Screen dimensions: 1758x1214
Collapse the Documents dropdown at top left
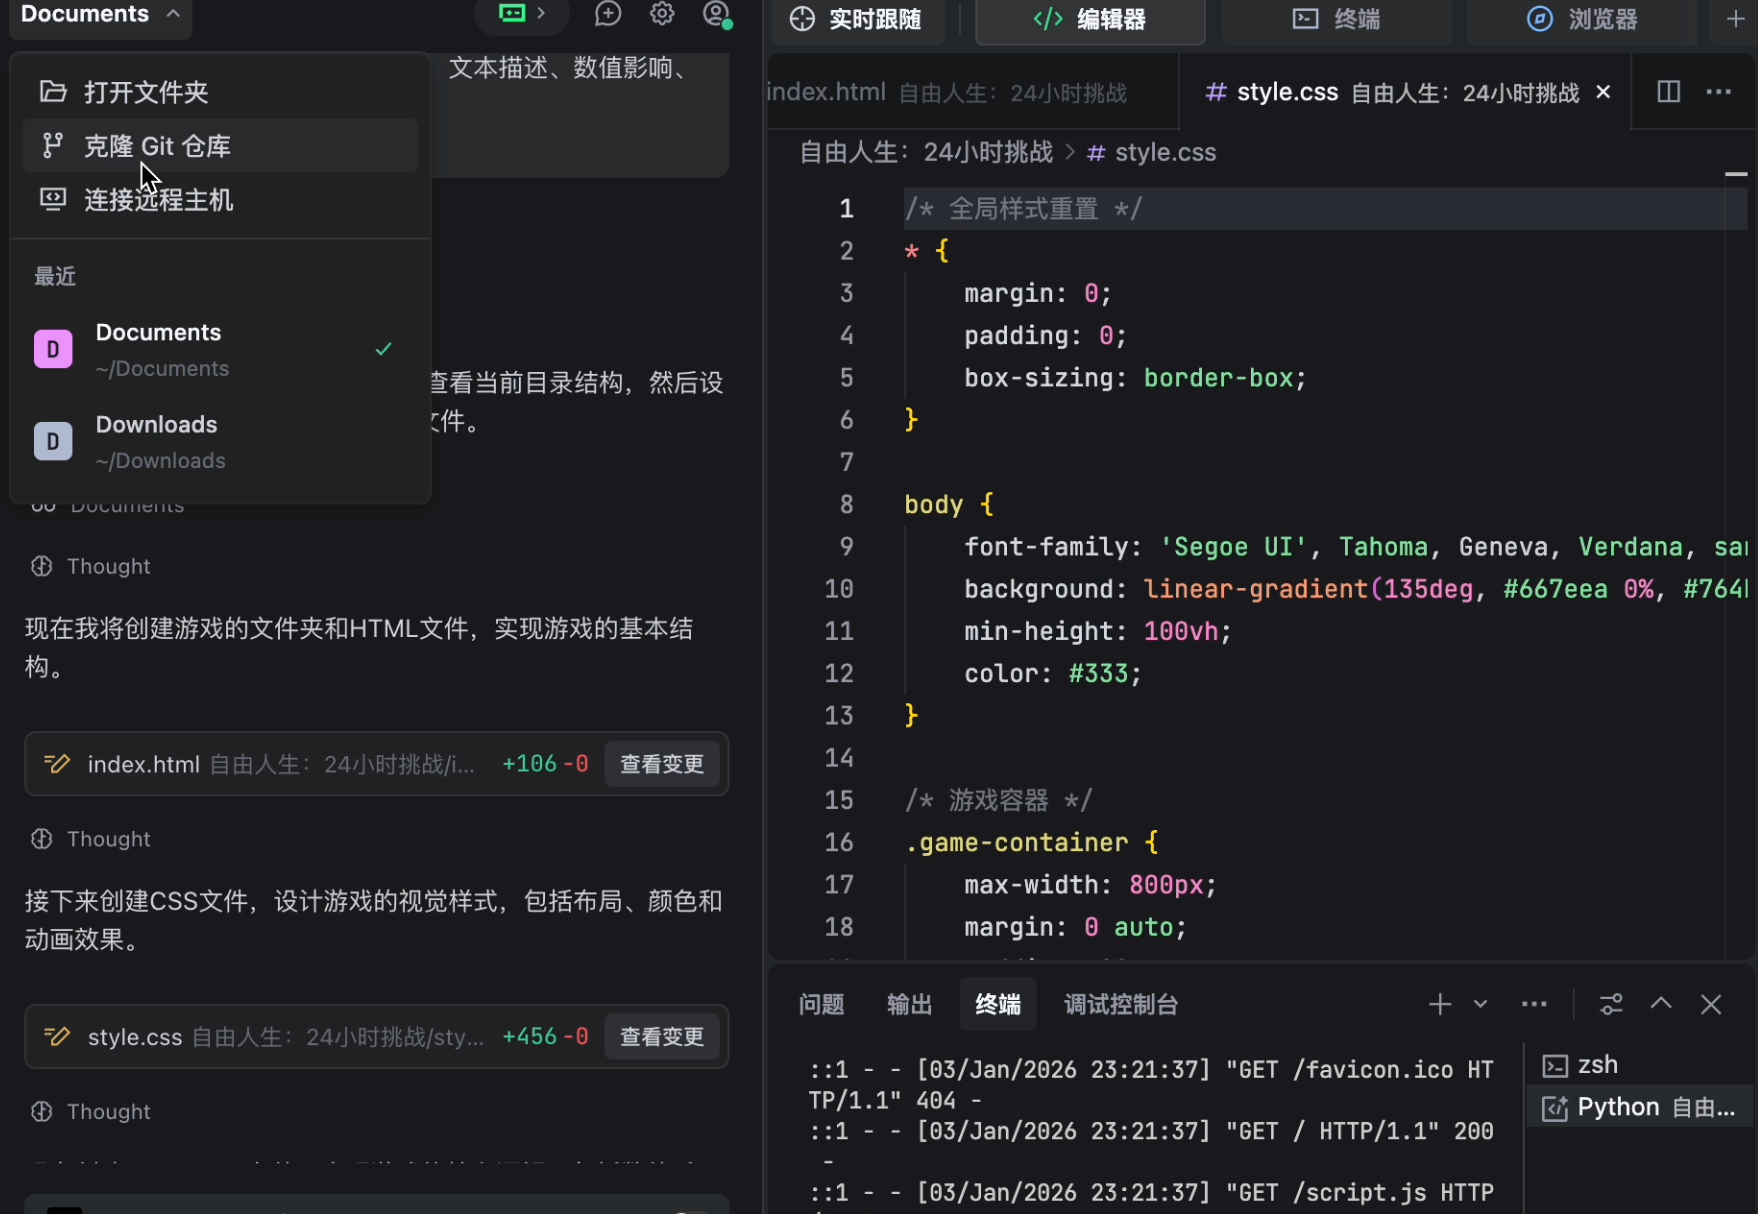[x=99, y=14]
